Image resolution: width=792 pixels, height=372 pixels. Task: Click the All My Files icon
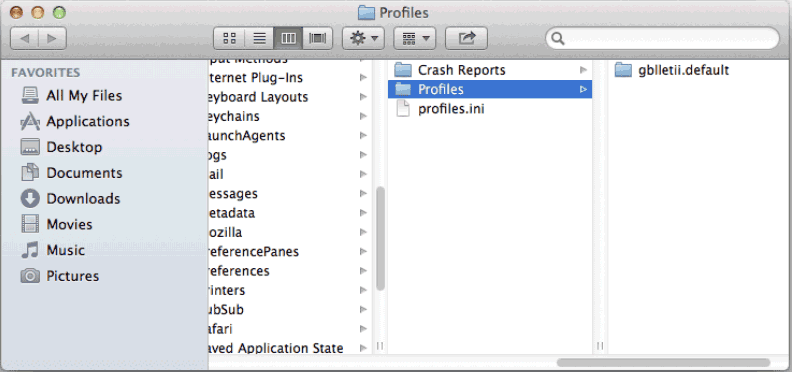[30, 96]
